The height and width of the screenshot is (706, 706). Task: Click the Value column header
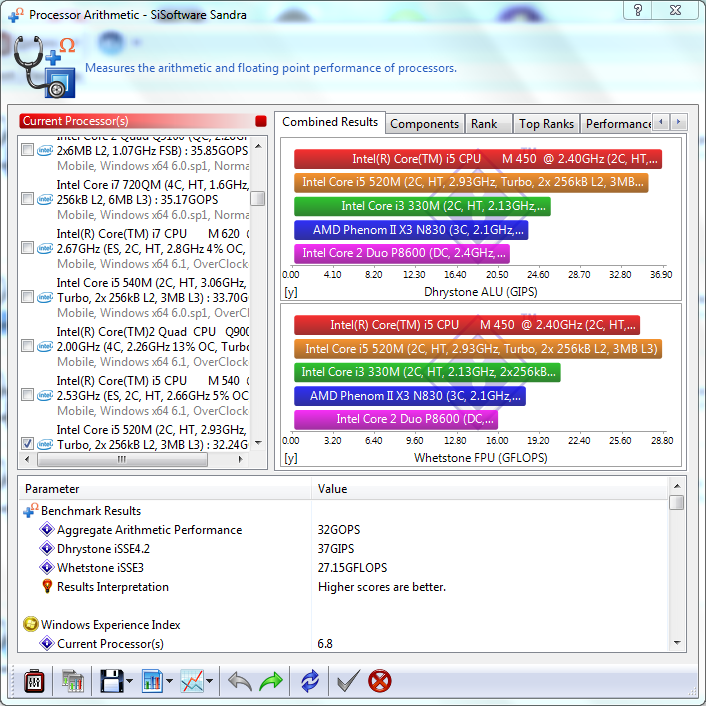(489, 489)
